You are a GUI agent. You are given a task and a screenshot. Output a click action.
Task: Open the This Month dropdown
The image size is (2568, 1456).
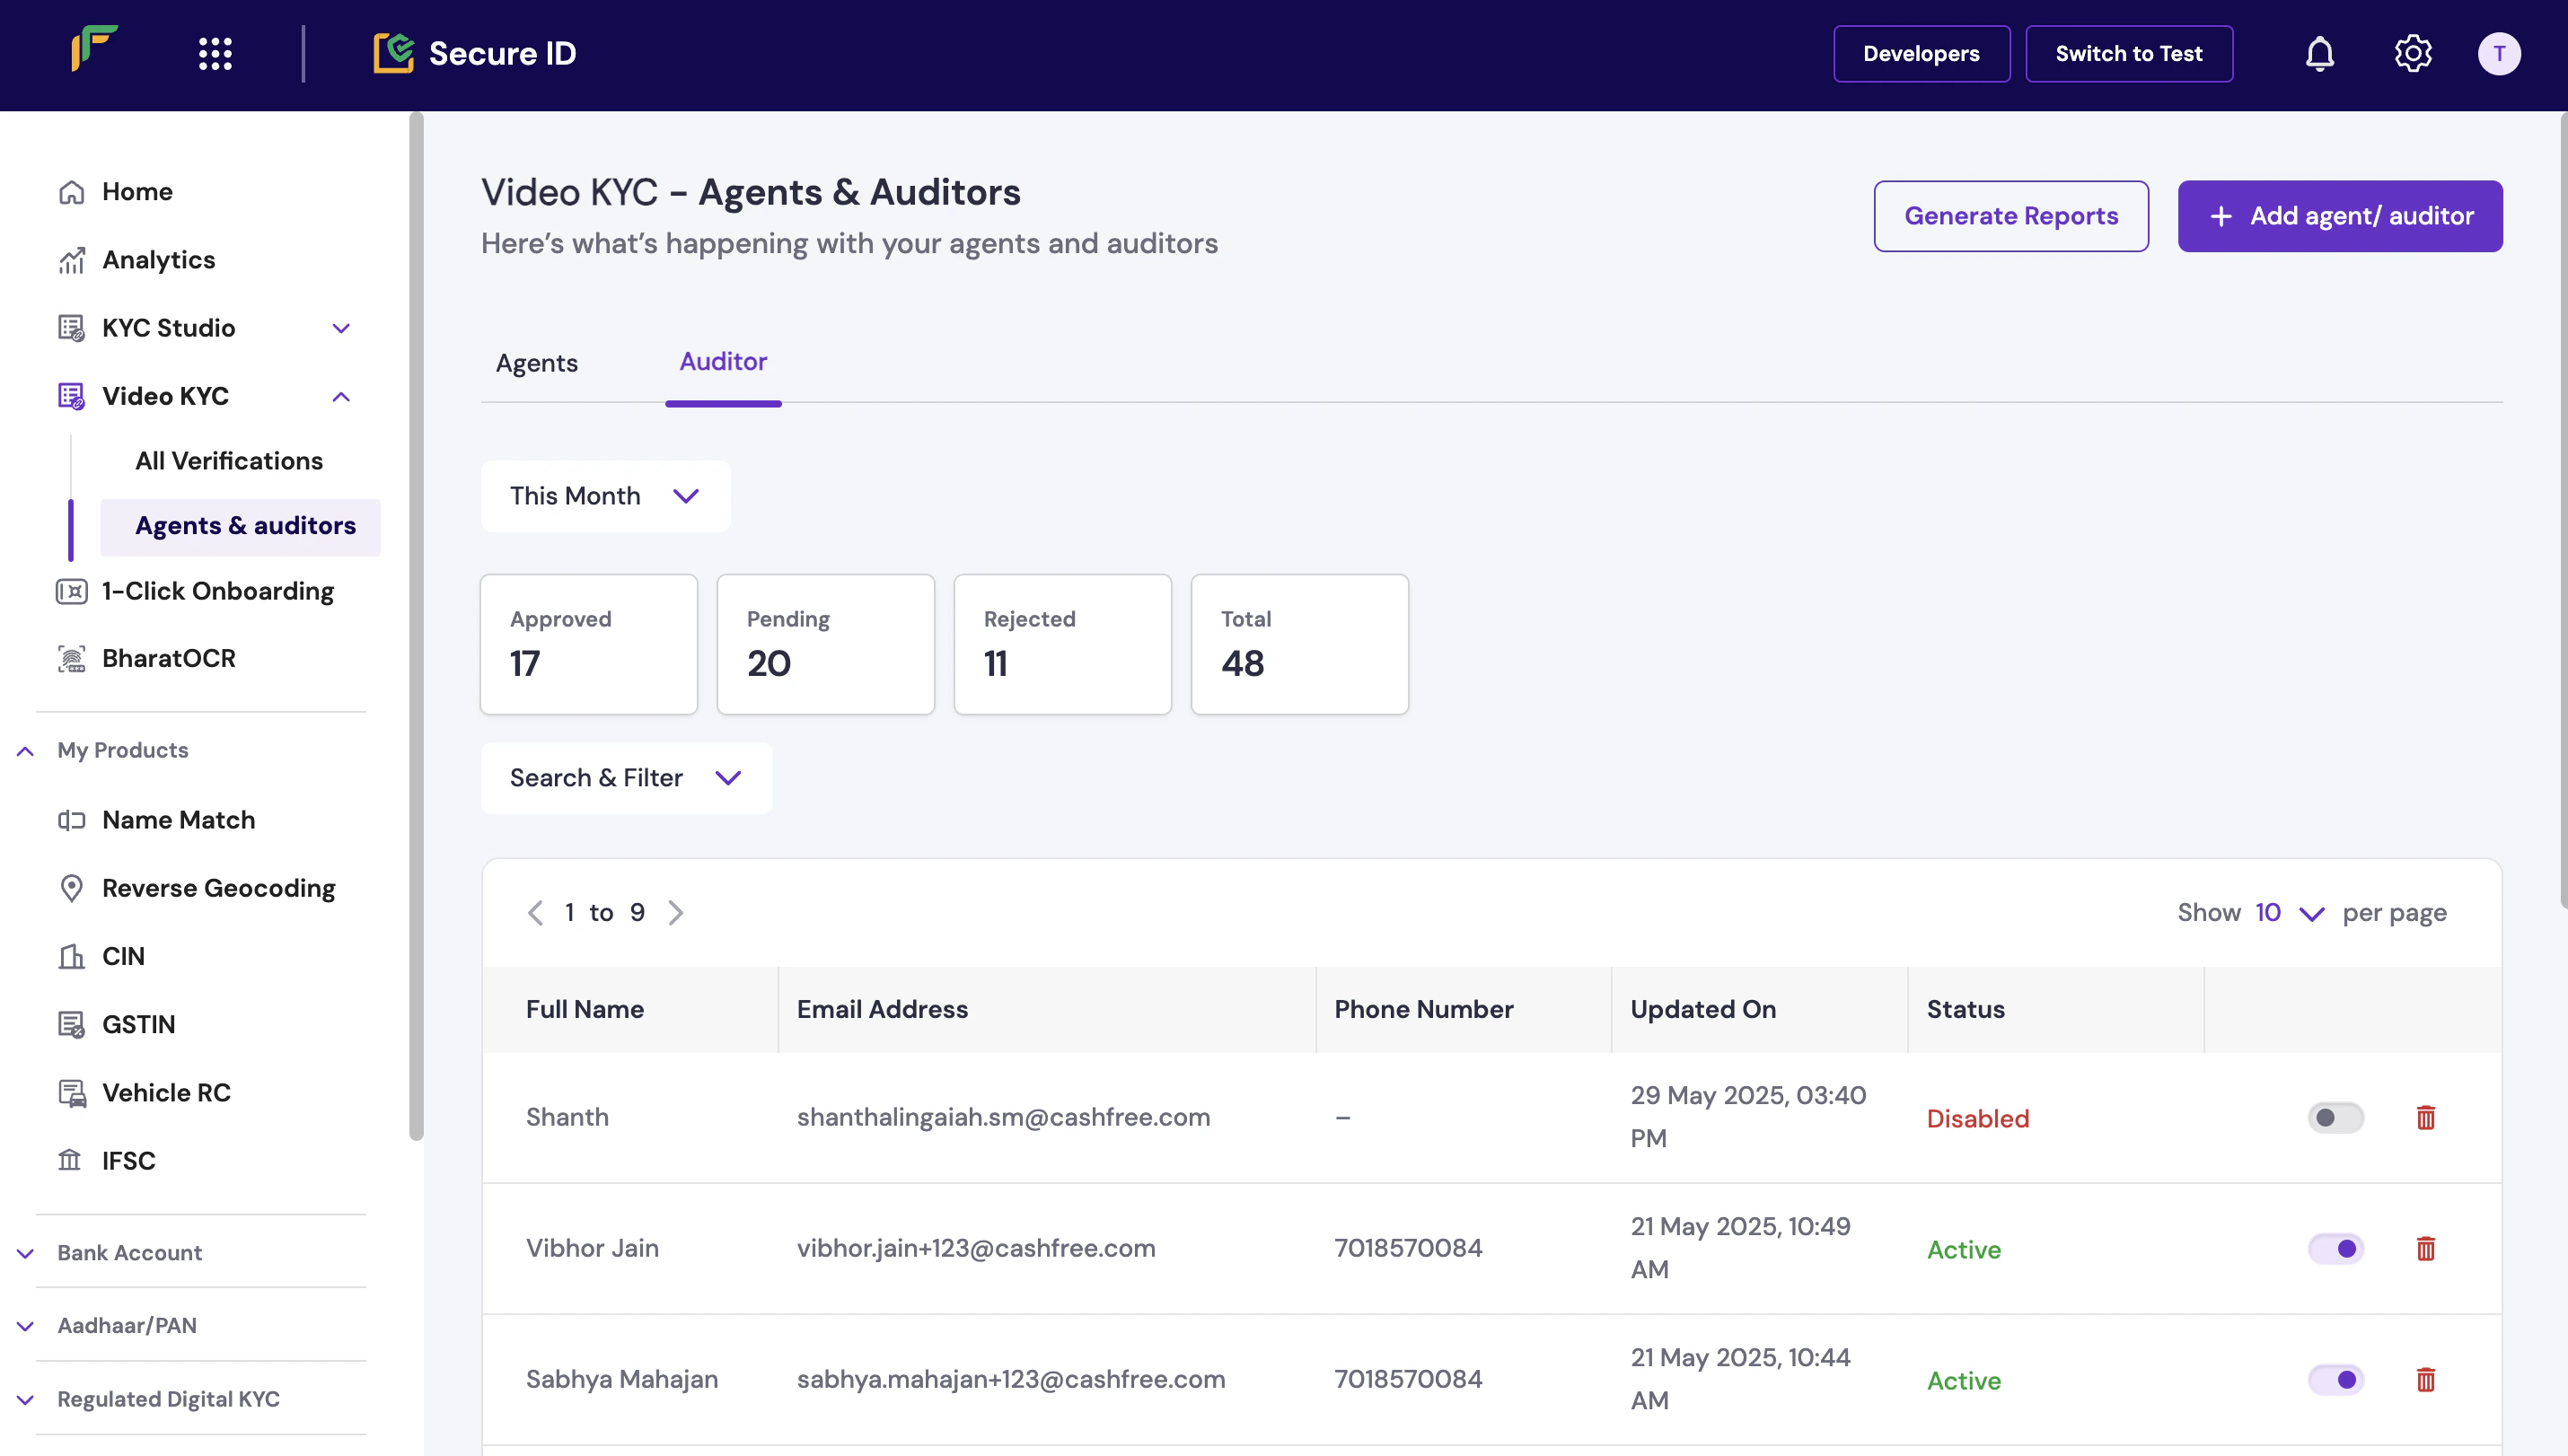pos(605,496)
